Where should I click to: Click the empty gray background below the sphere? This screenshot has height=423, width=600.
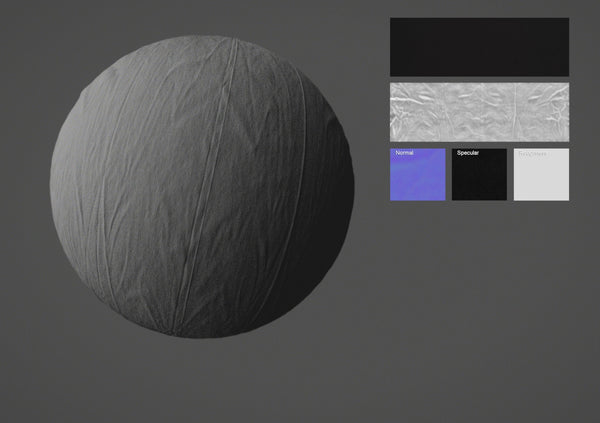(200, 380)
